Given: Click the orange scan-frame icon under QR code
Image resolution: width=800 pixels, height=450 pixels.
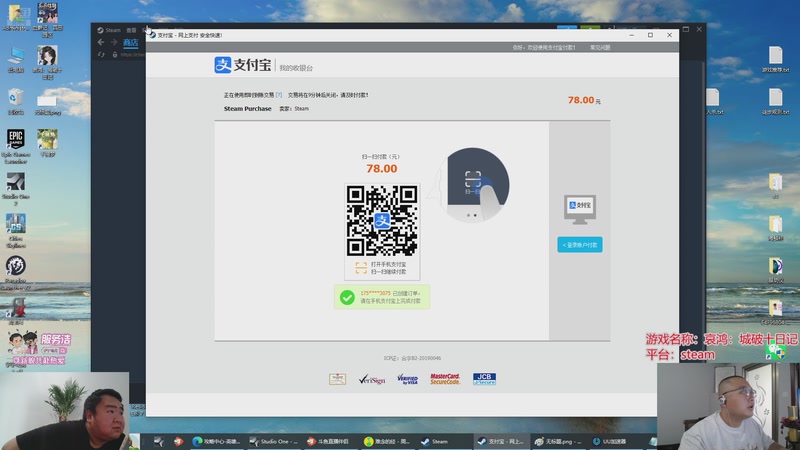Looking at the screenshot, I should (x=361, y=268).
